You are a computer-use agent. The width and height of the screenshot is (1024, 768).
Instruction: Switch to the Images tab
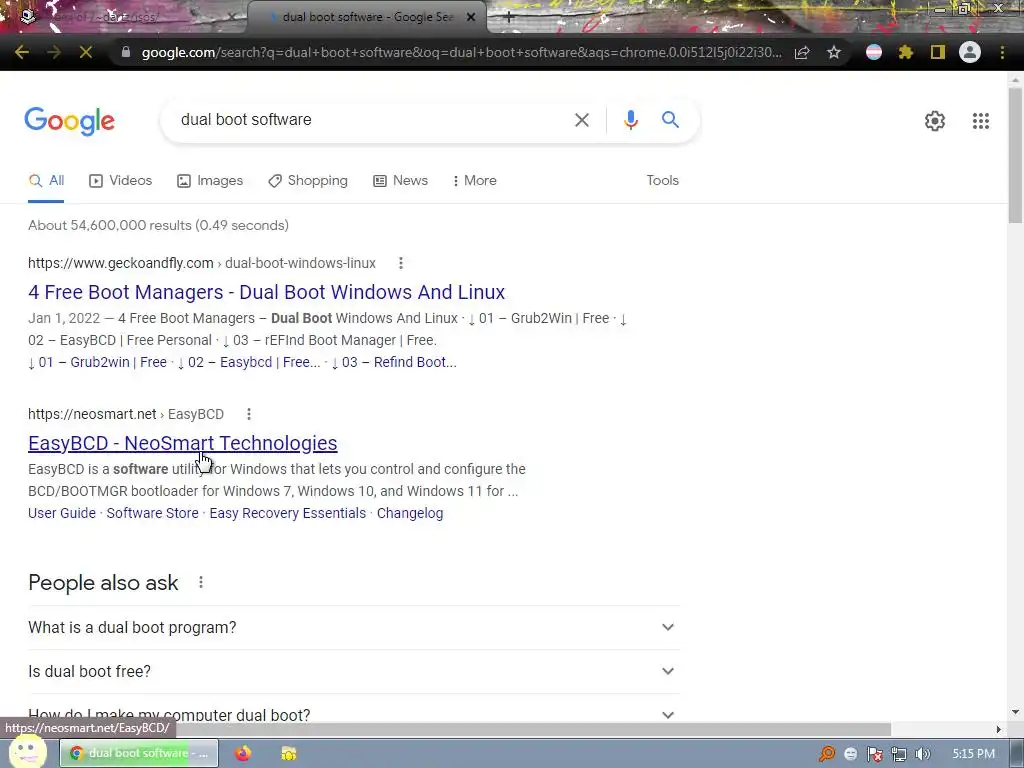[210, 181]
